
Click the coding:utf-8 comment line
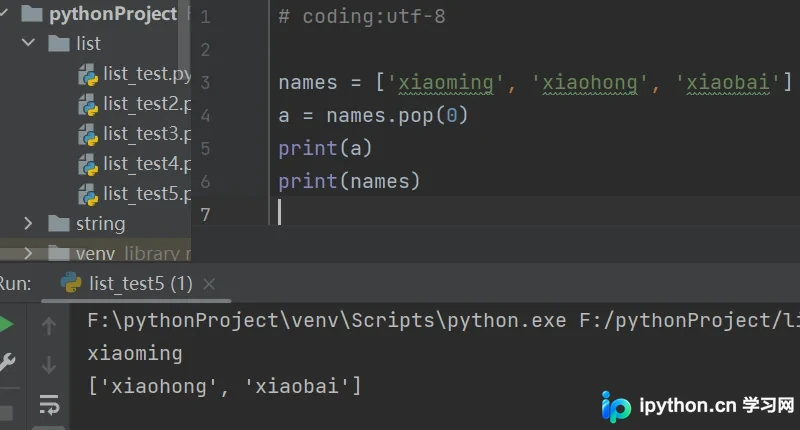point(362,17)
